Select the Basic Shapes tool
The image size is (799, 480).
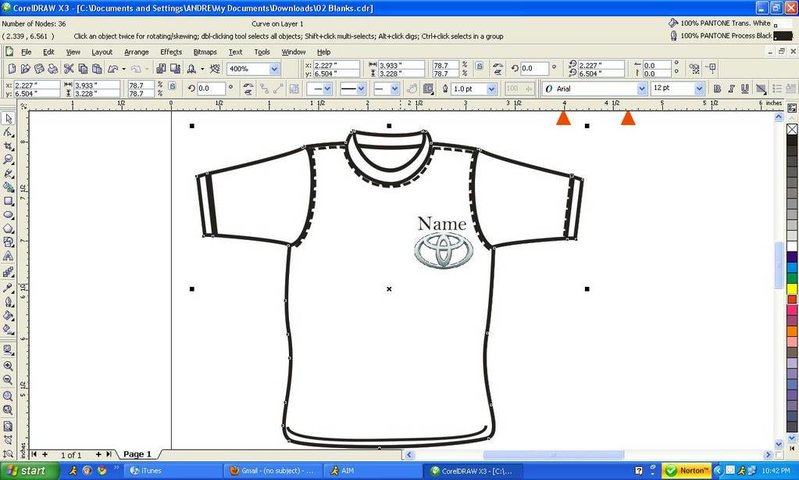(8, 242)
